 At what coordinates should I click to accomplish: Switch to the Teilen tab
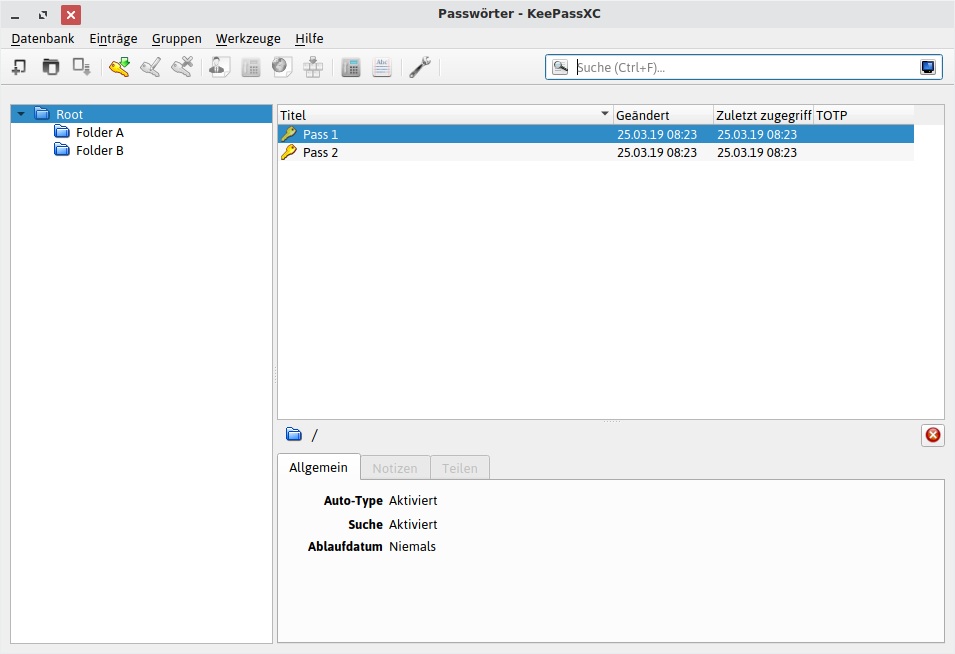[x=460, y=468]
